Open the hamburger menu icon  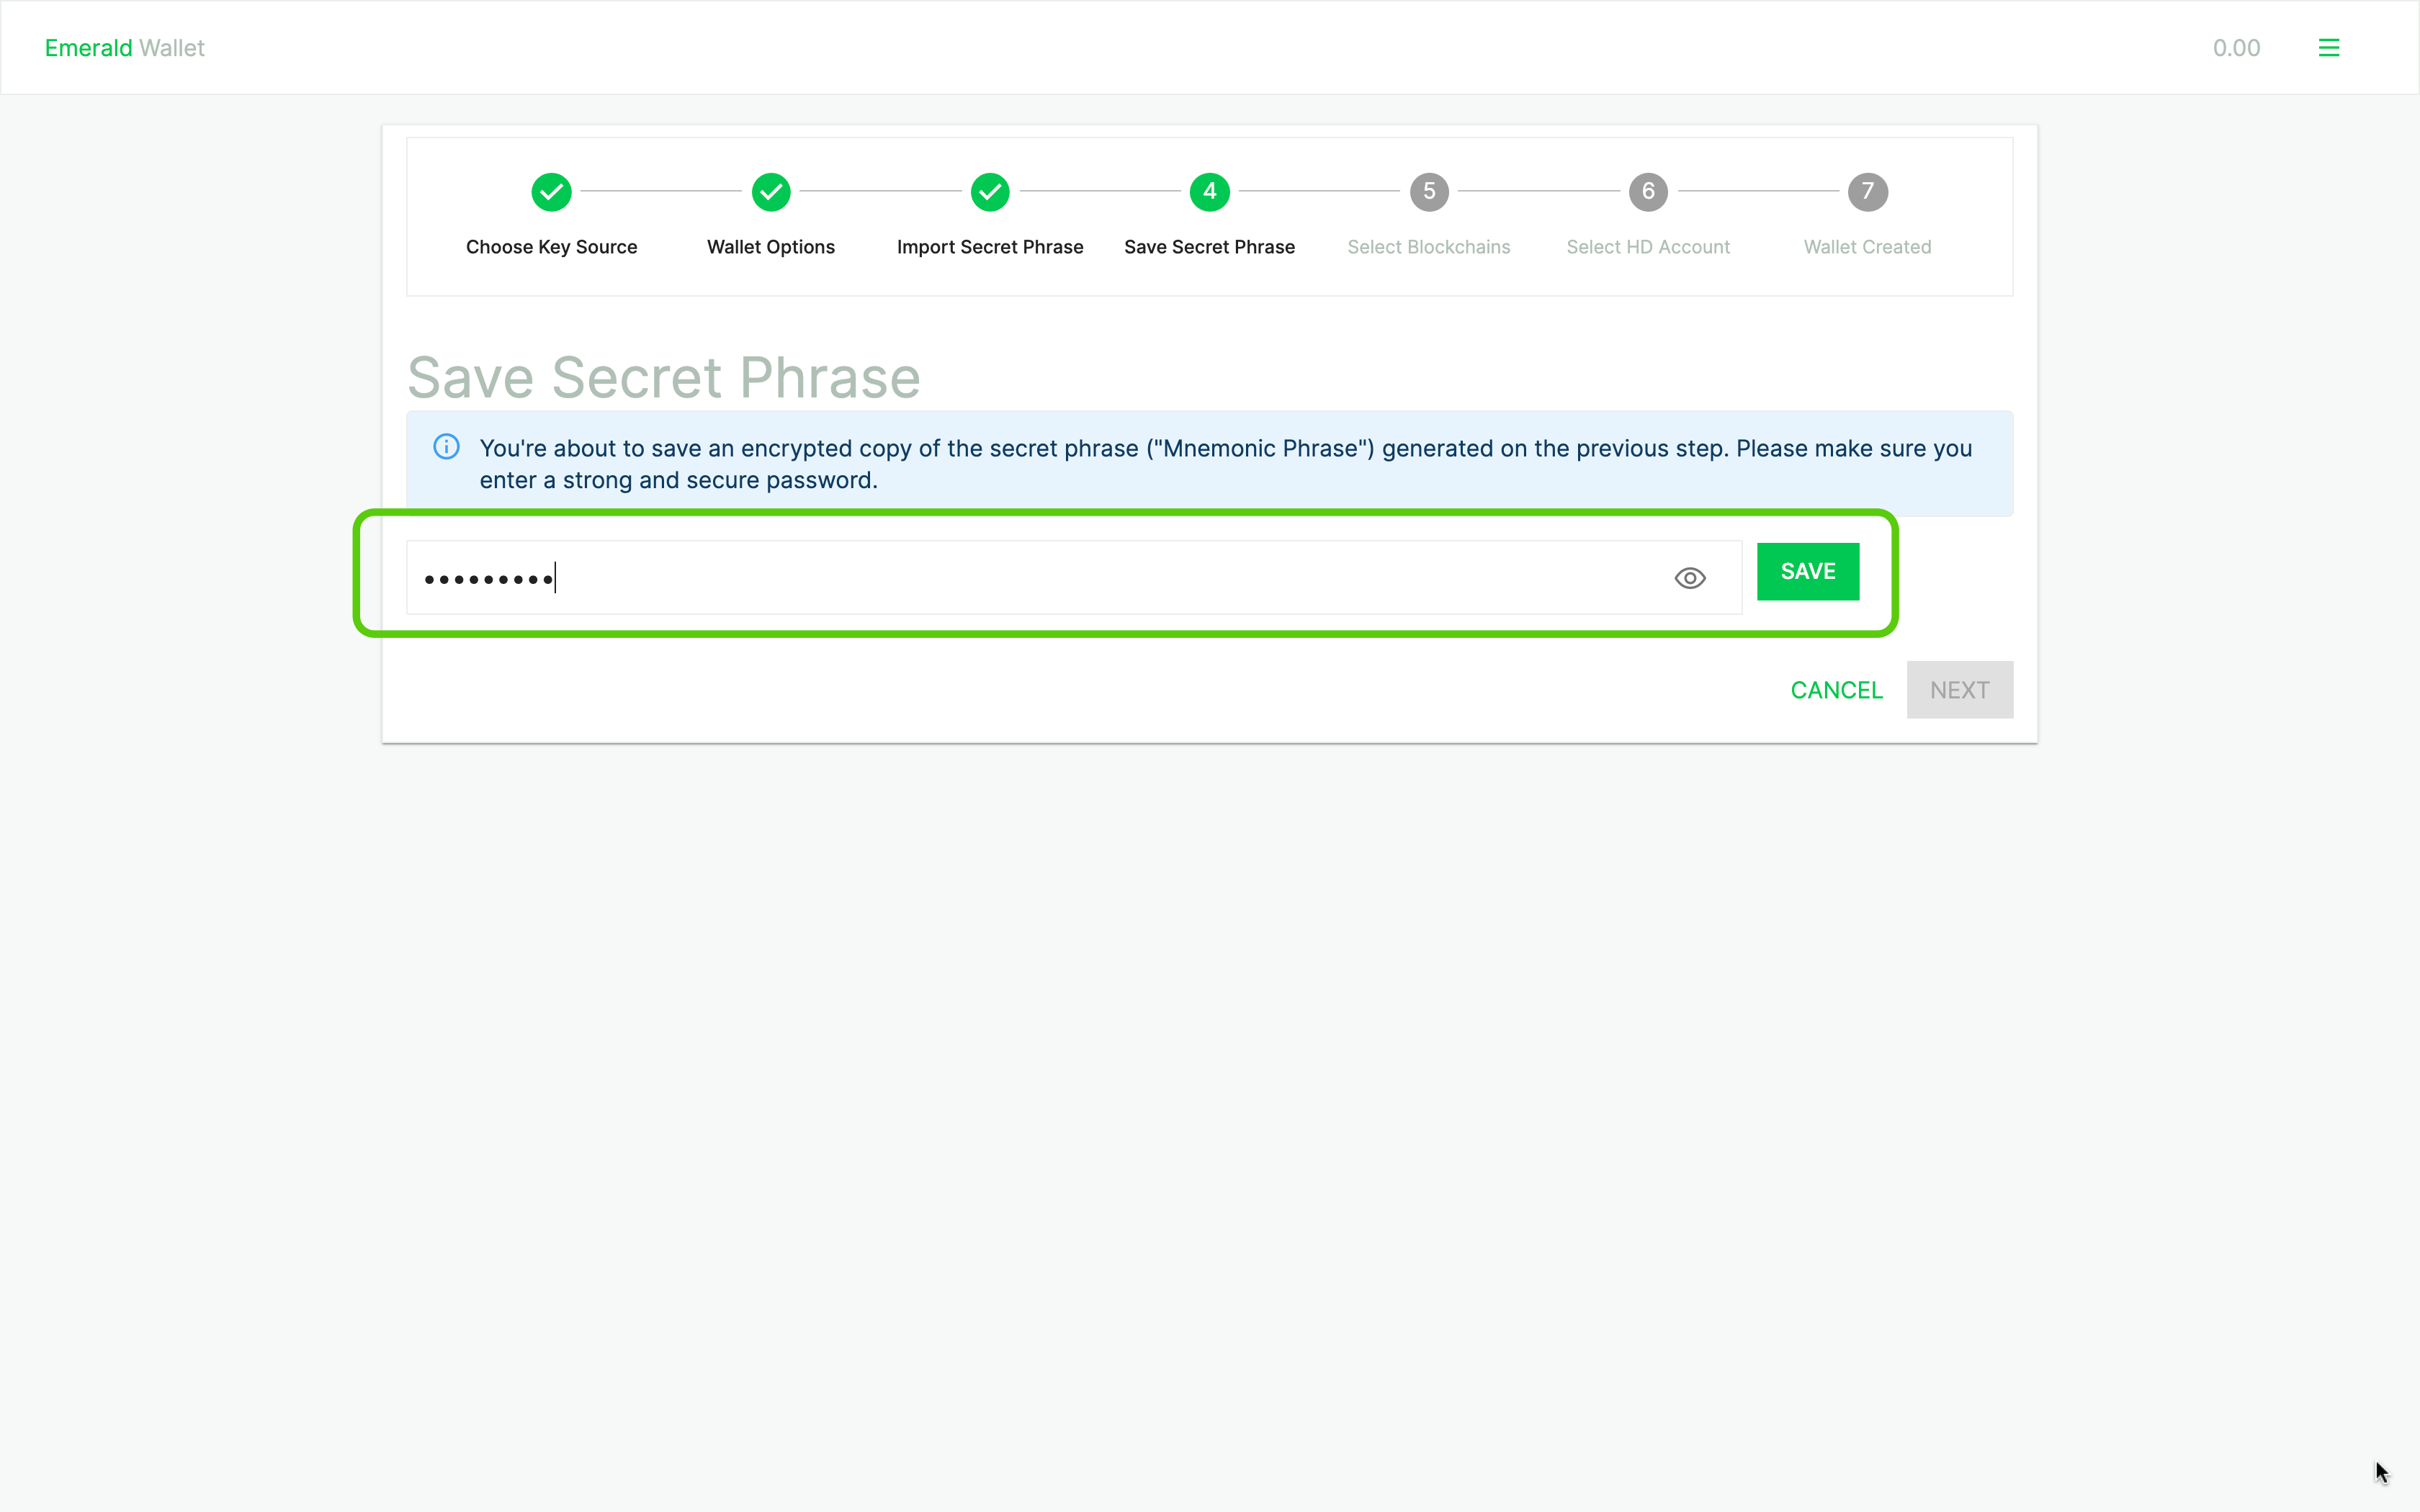(x=2328, y=48)
